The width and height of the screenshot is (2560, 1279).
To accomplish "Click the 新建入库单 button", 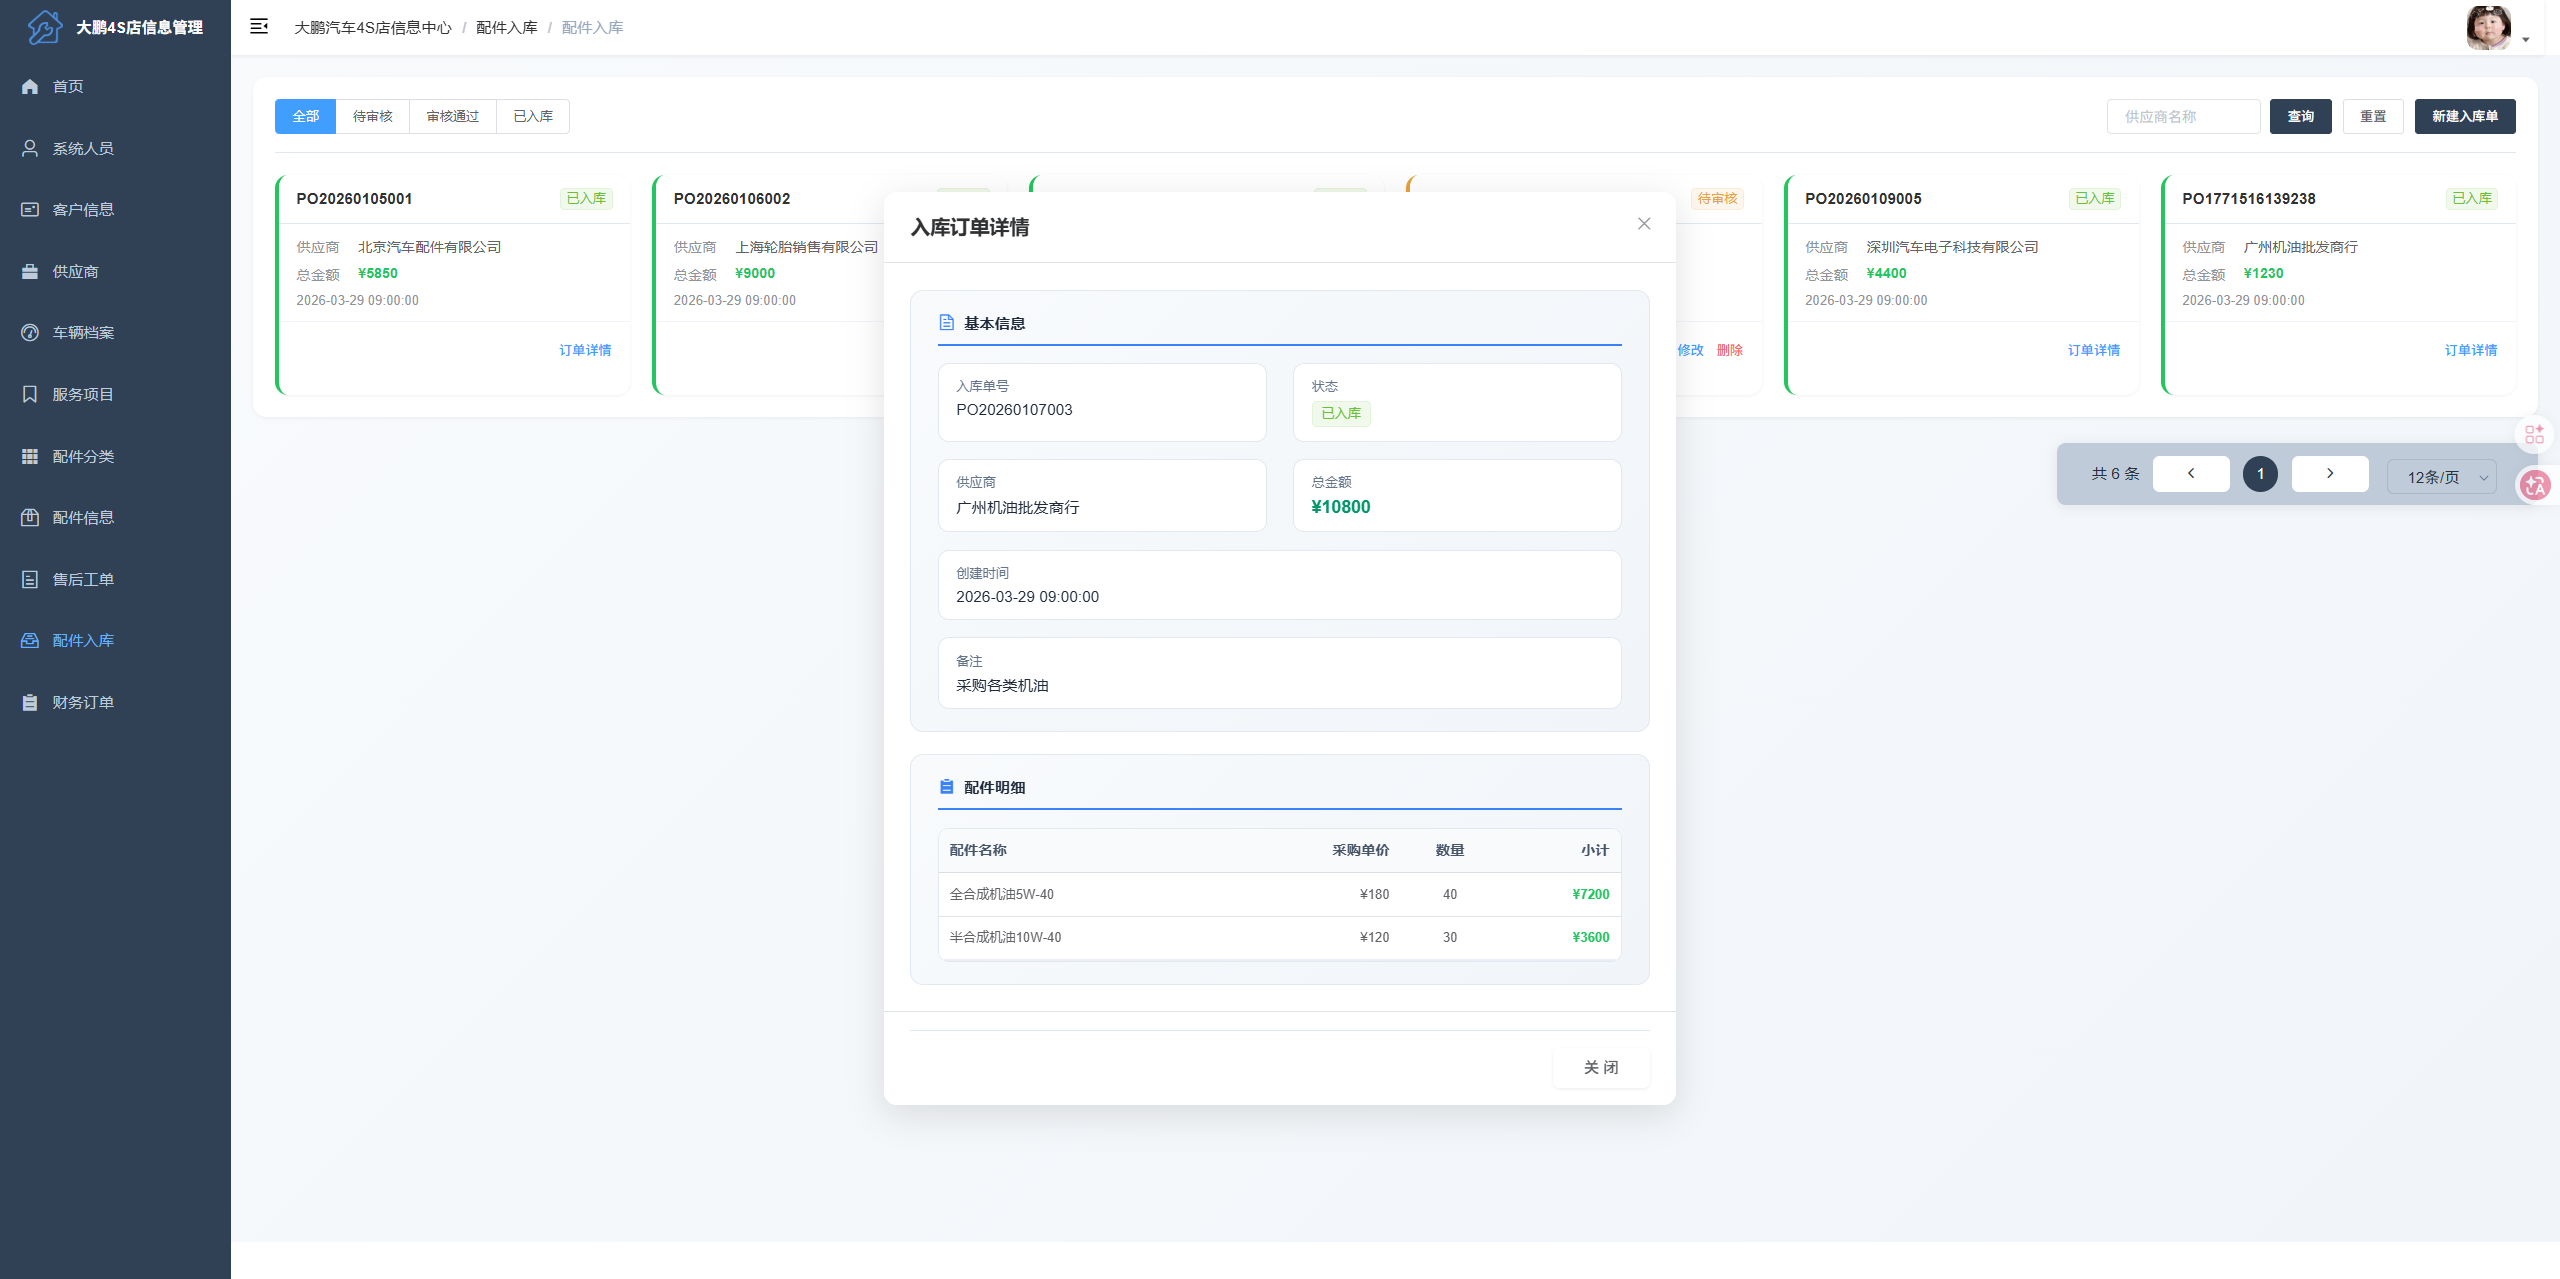I will (2464, 117).
